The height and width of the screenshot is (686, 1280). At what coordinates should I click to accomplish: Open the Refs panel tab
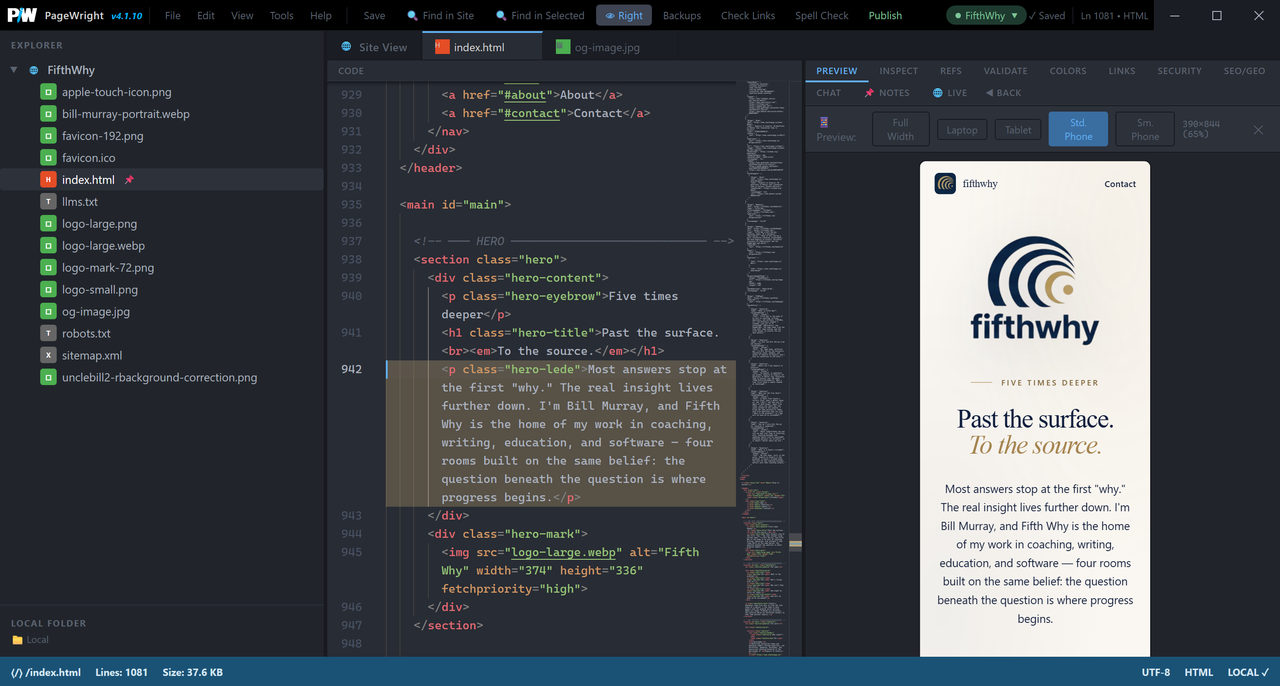click(951, 71)
